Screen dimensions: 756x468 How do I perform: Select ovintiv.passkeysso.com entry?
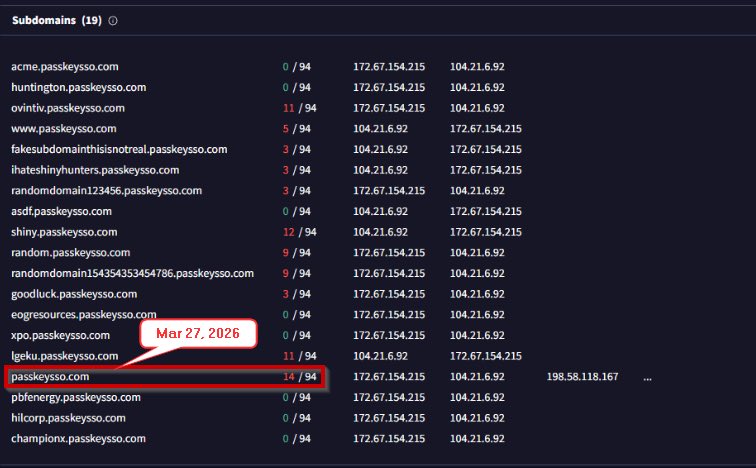click(x=68, y=108)
